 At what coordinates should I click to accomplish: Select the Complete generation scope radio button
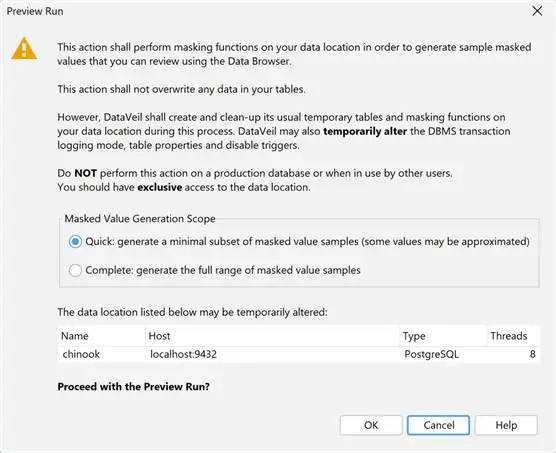coord(75,270)
